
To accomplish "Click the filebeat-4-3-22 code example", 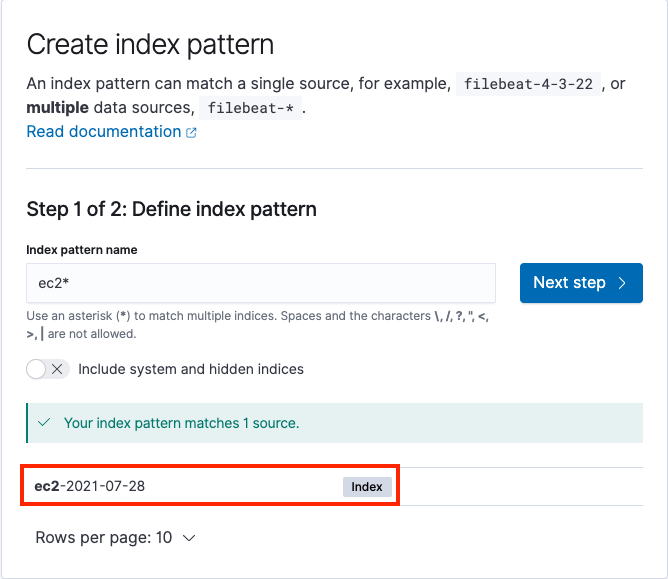I will (x=530, y=84).
